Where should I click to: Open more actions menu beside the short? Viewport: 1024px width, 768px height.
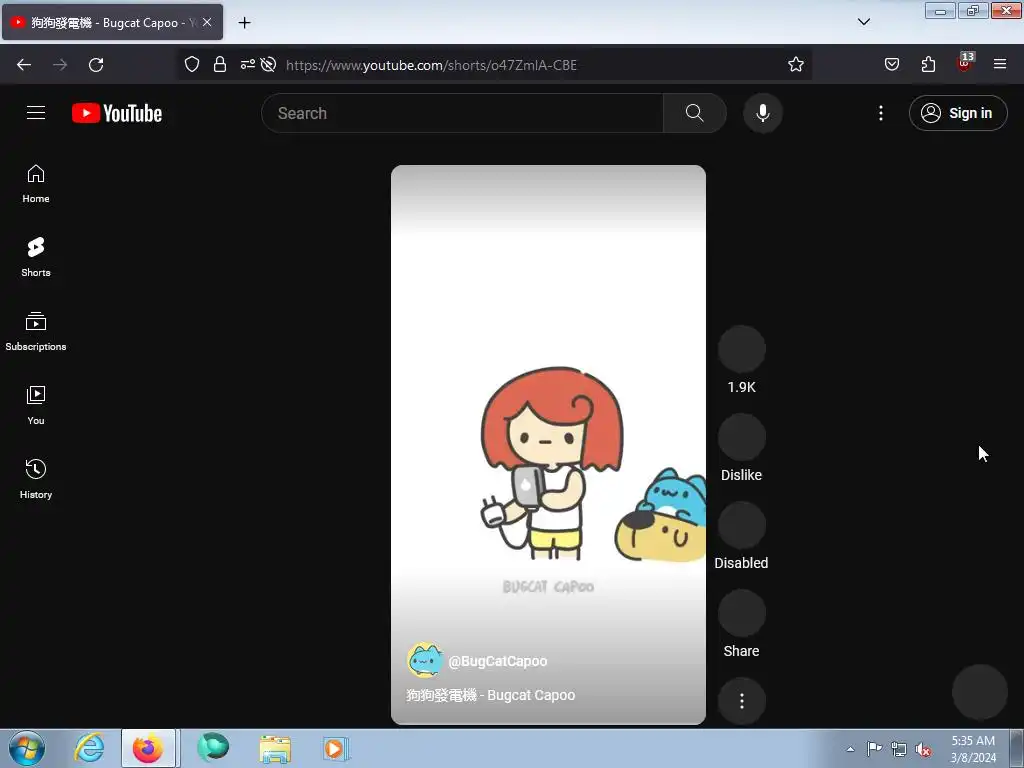point(741,701)
